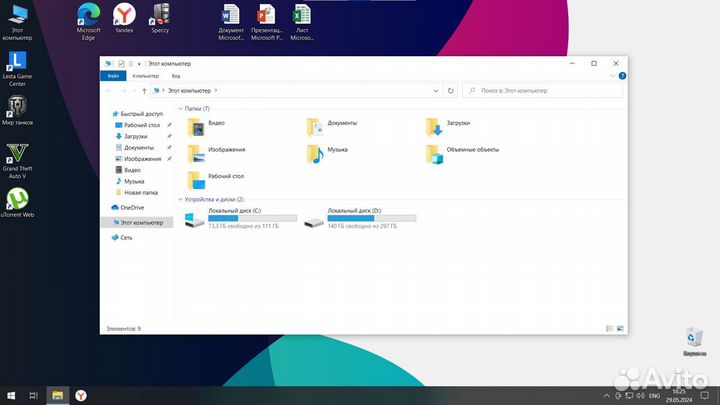Select OneDrive in the navigation pane
This screenshot has height=405, width=720.
(132, 207)
